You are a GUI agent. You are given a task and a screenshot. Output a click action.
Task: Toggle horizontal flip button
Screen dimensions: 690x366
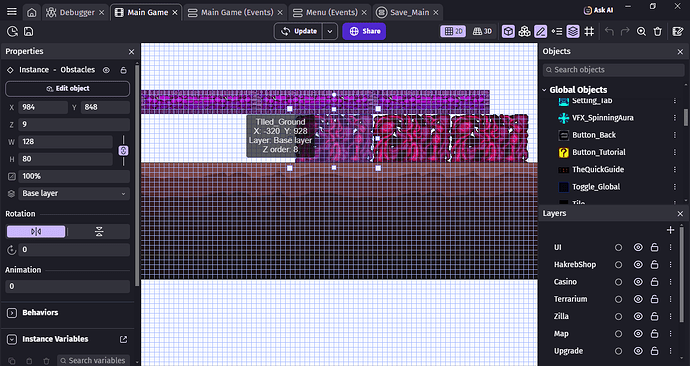pos(36,231)
